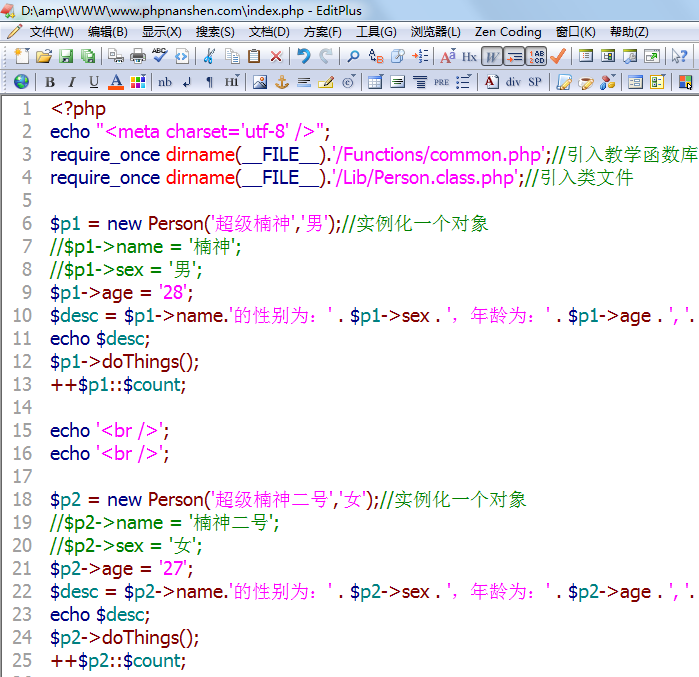Click the Print icon
The width and height of the screenshot is (699, 677).
pos(138,56)
